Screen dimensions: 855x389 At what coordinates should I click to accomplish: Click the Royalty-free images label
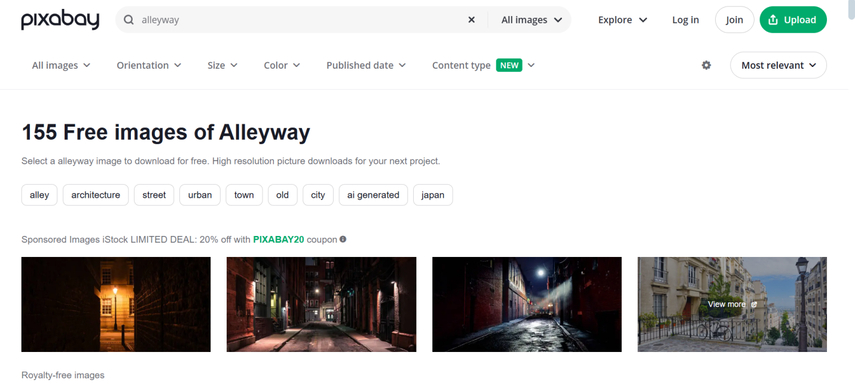(x=63, y=375)
